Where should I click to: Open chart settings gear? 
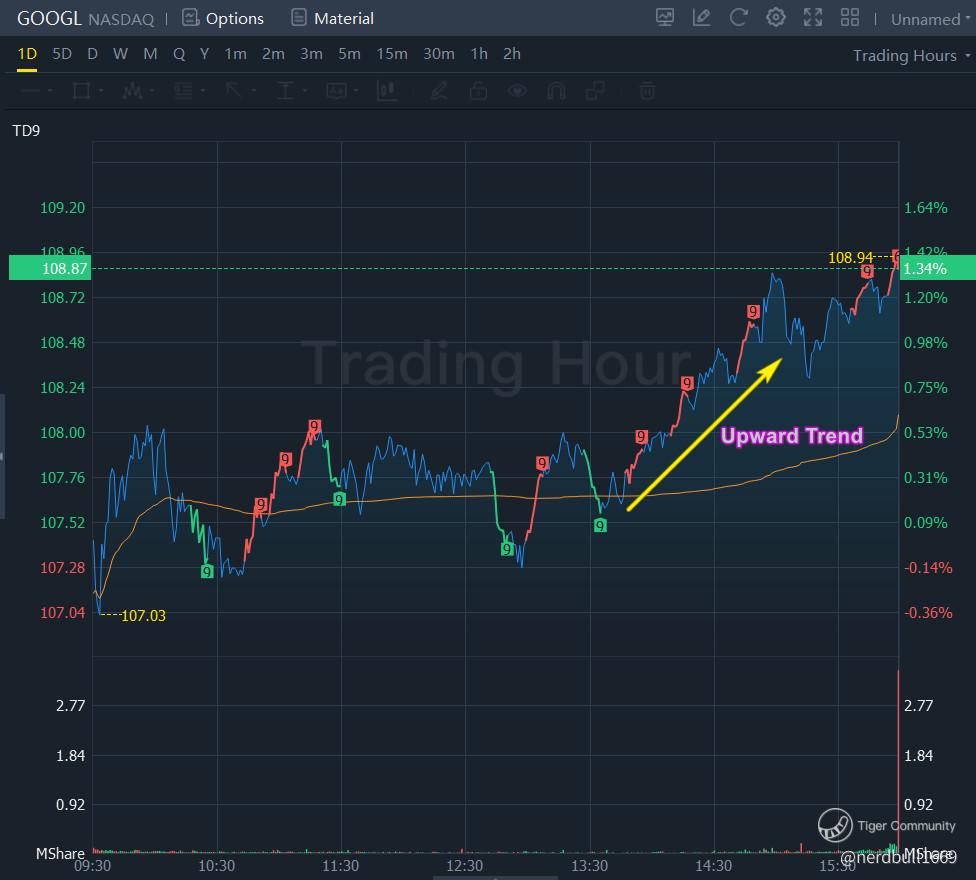(x=776, y=17)
